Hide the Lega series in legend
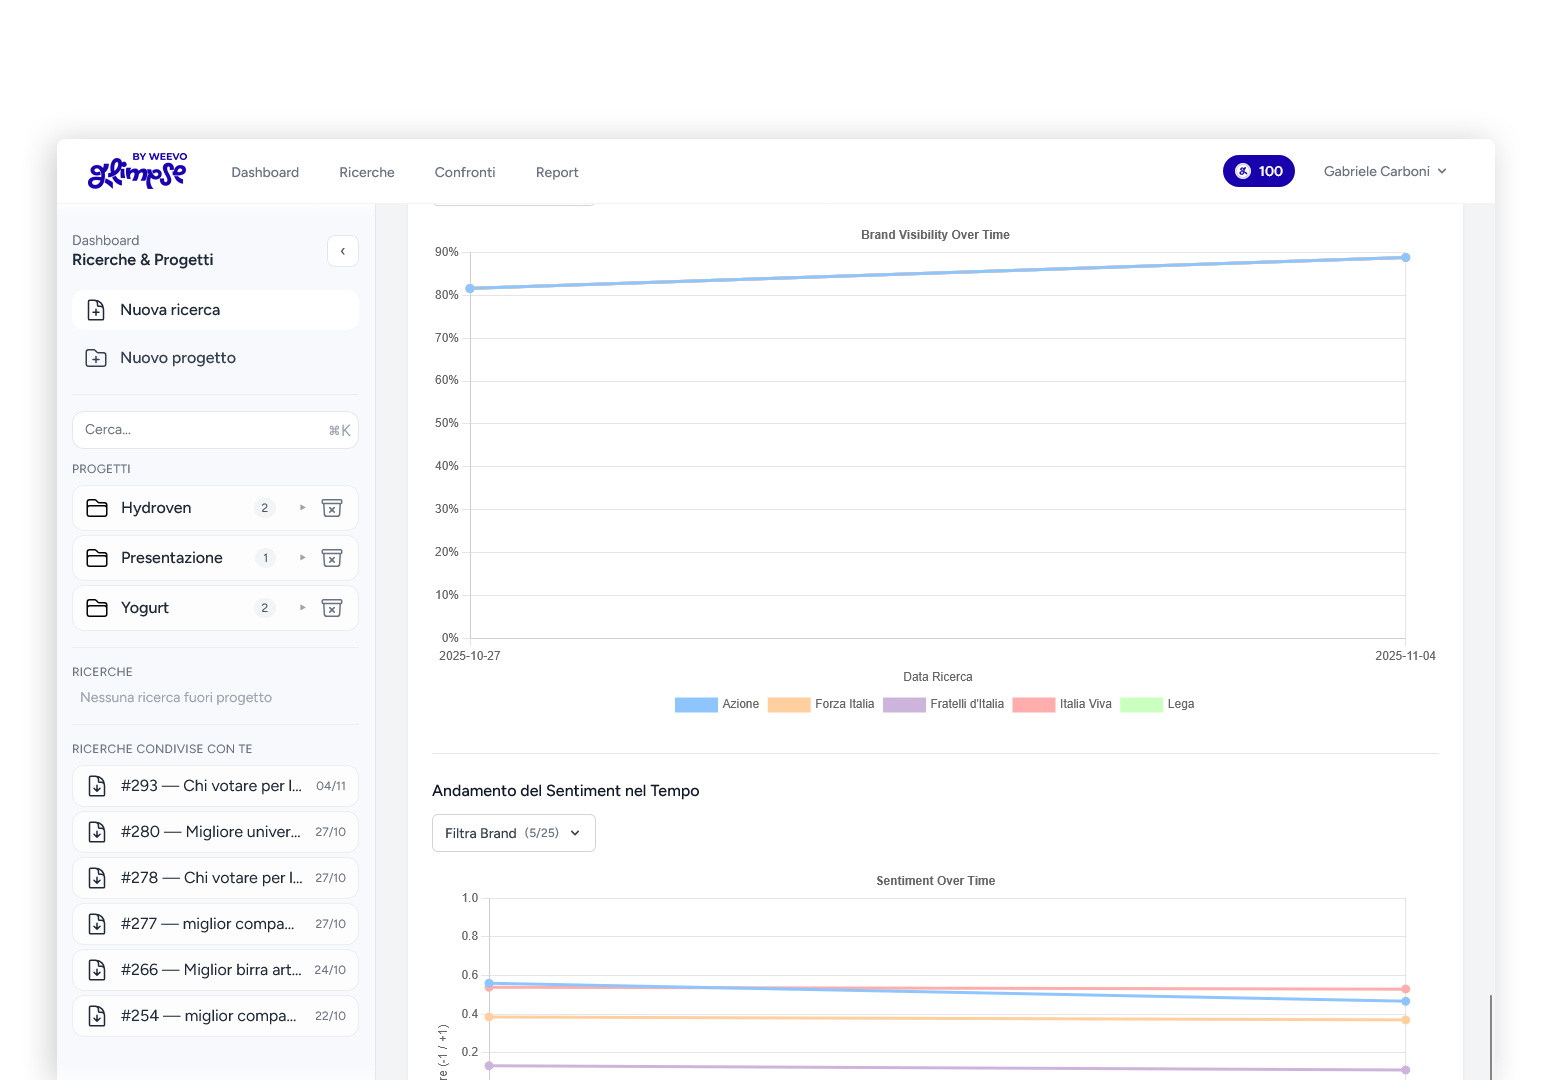 1157,704
